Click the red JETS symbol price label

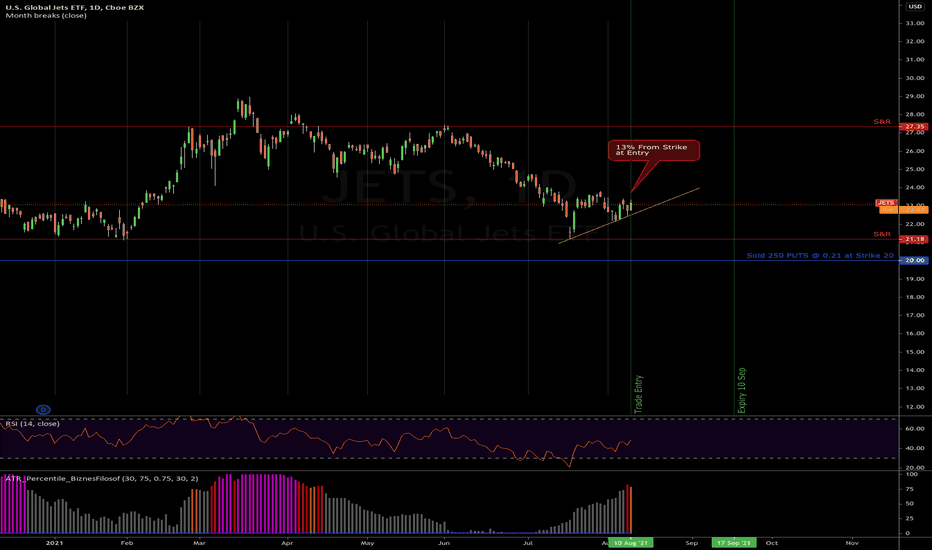(886, 203)
